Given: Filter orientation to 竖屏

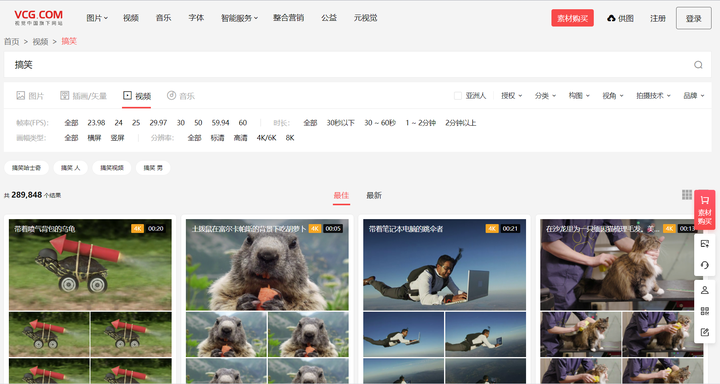Looking at the screenshot, I should (x=117, y=137).
